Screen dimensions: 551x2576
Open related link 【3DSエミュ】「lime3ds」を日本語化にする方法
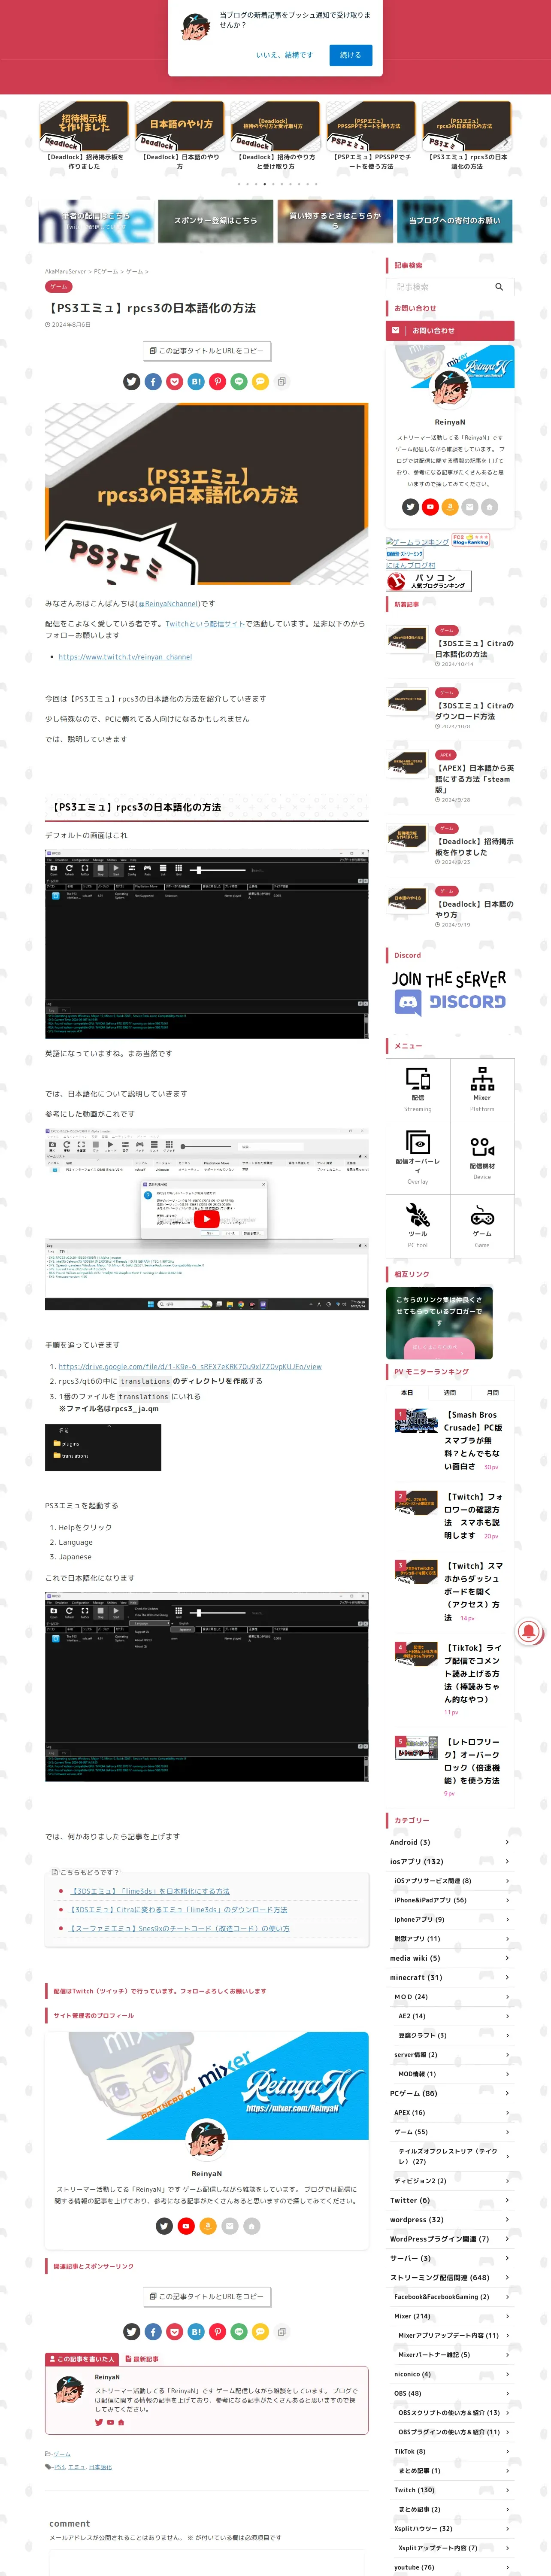click(x=150, y=1891)
